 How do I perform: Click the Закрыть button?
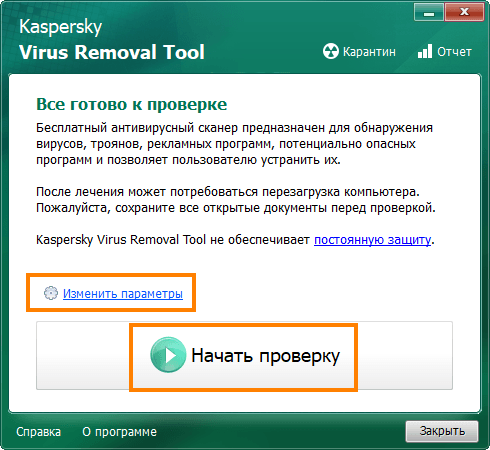tap(442, 431)
